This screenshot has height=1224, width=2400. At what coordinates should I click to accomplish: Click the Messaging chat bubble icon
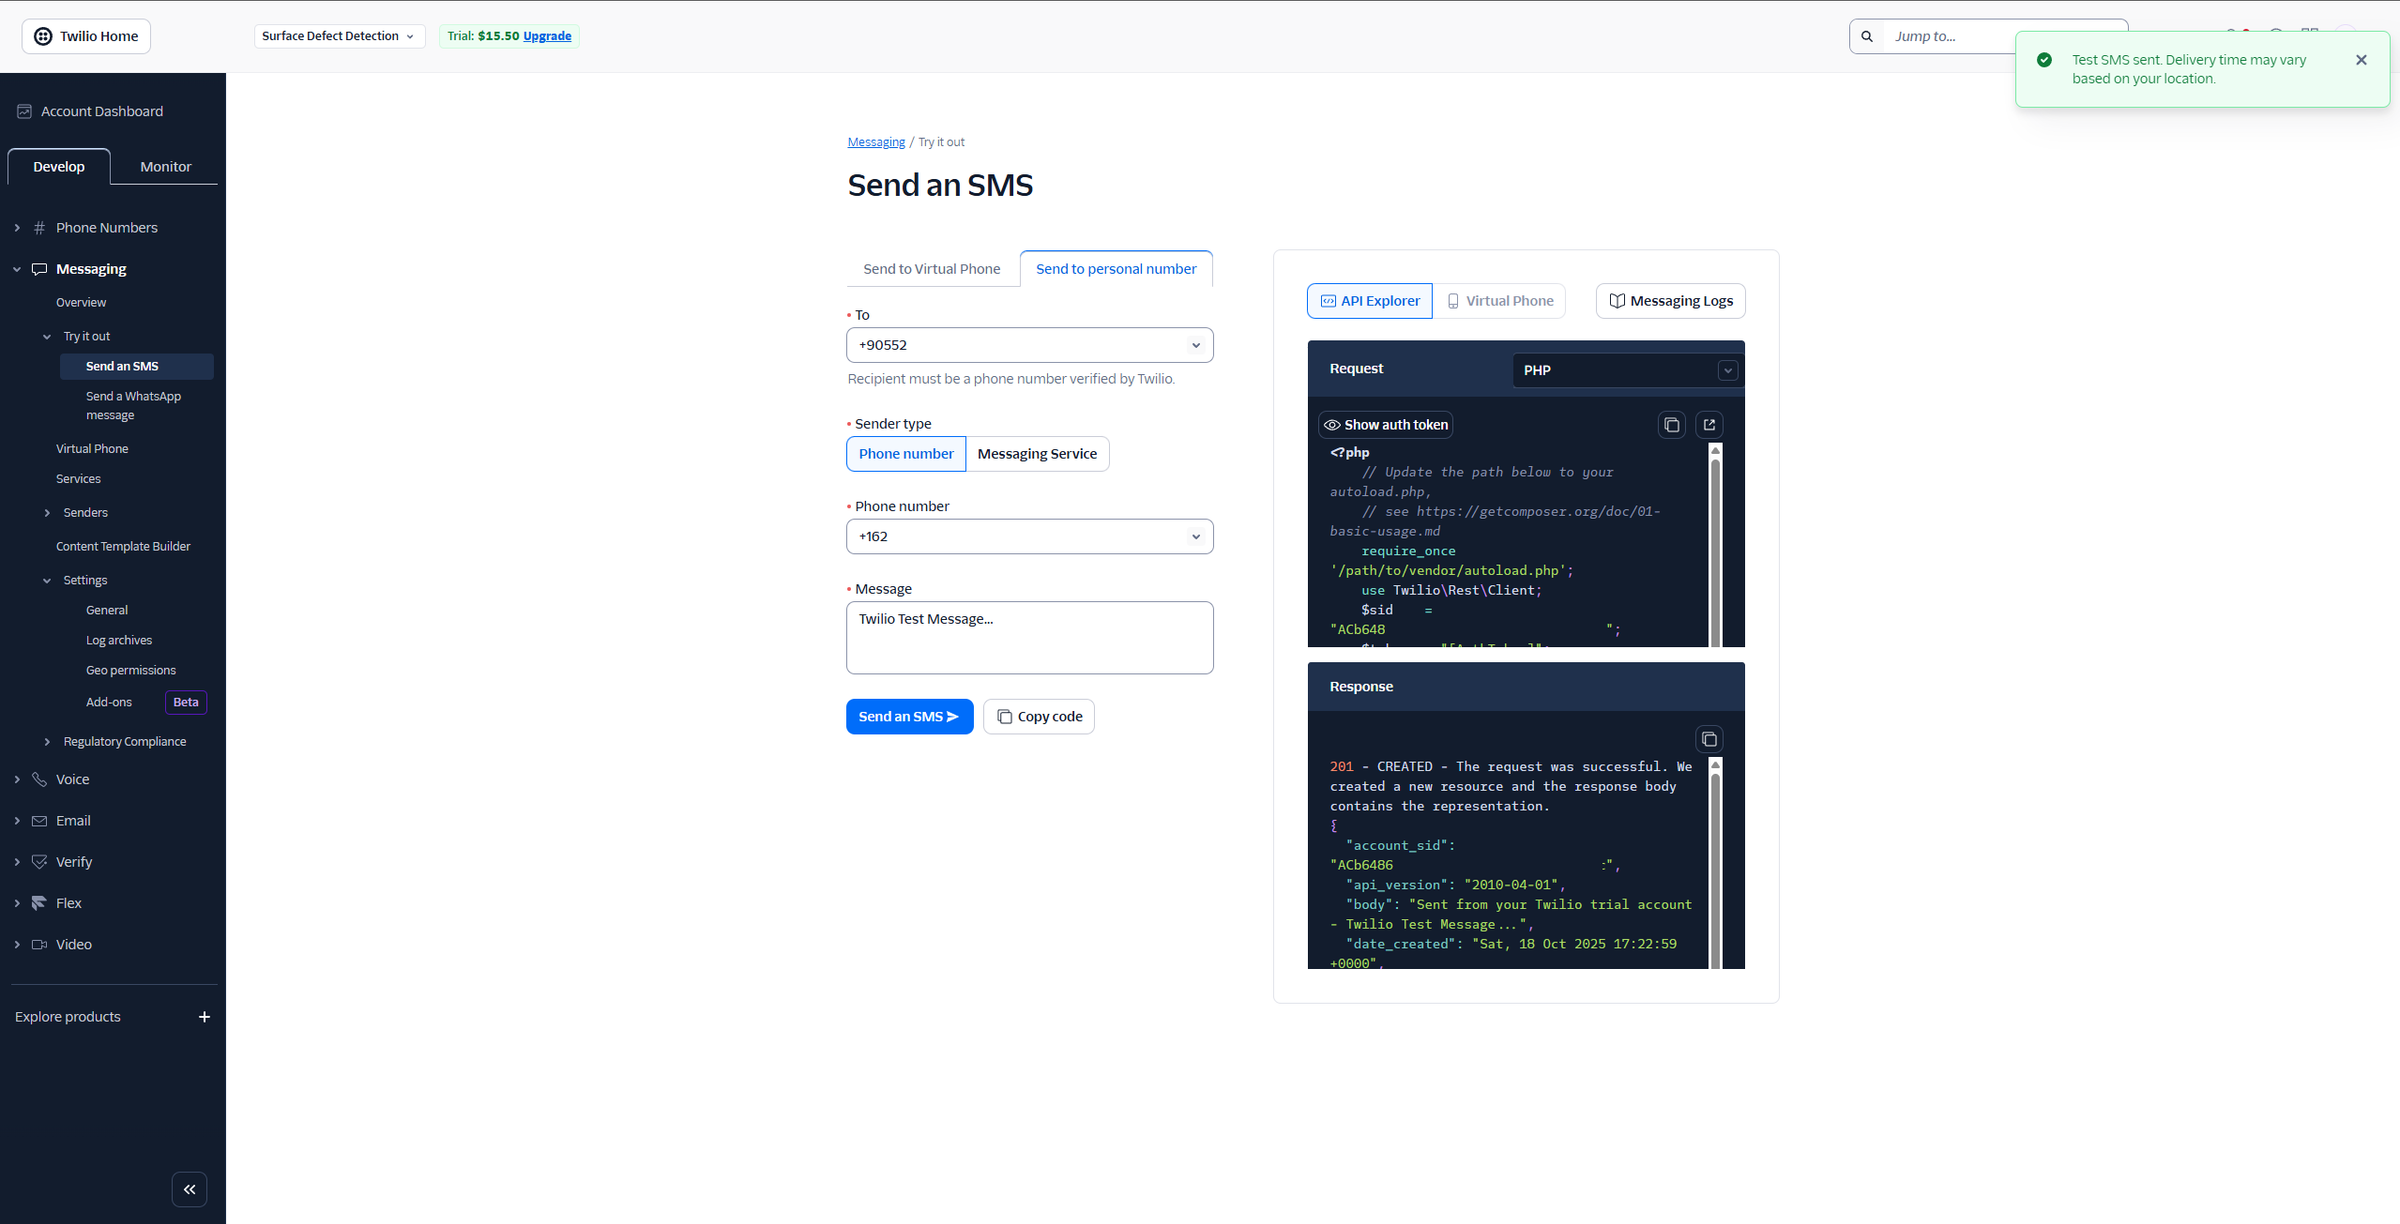click(39, 269)
